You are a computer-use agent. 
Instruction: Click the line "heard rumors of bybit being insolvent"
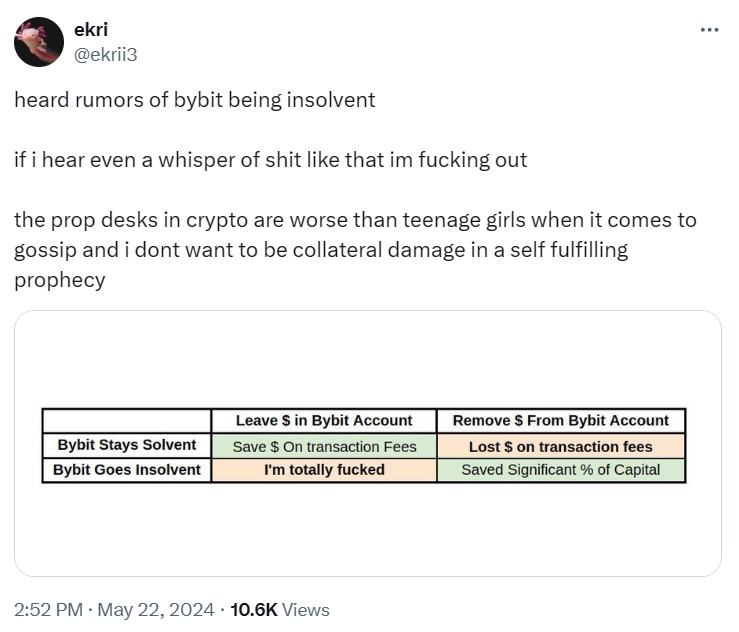point(195,100)
